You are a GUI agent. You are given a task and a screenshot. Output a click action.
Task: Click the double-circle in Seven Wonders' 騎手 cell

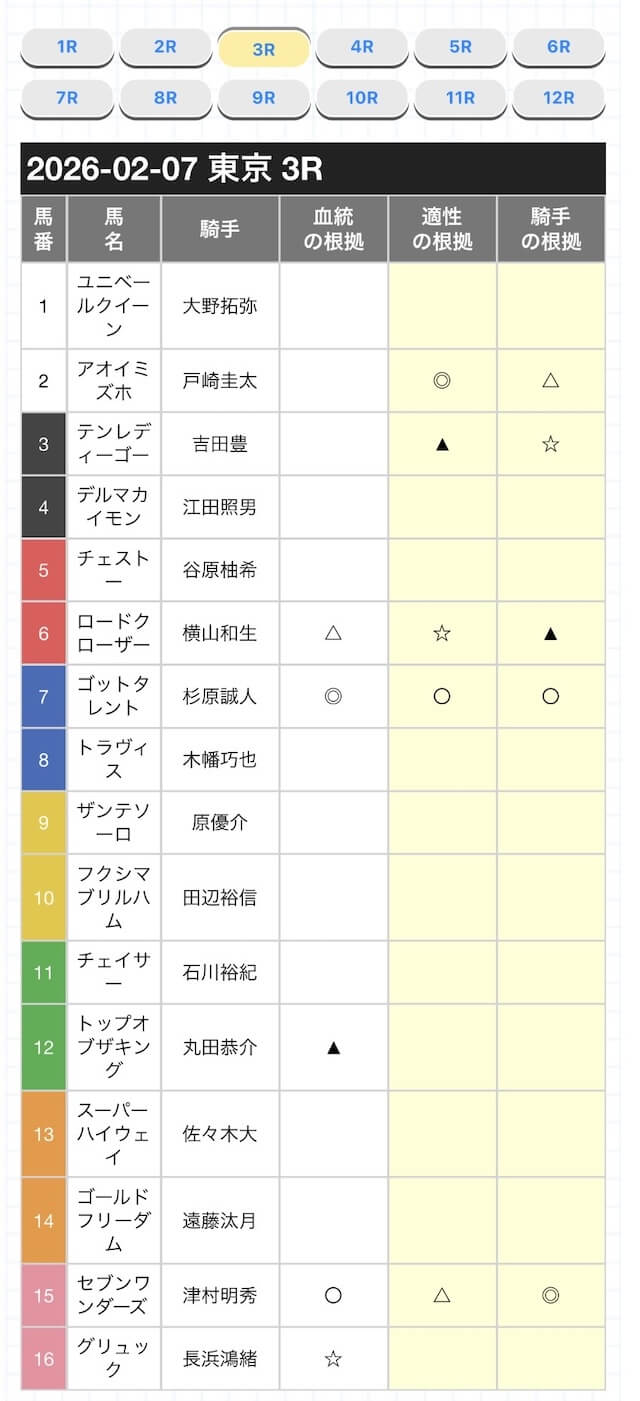click(550, 1295)
